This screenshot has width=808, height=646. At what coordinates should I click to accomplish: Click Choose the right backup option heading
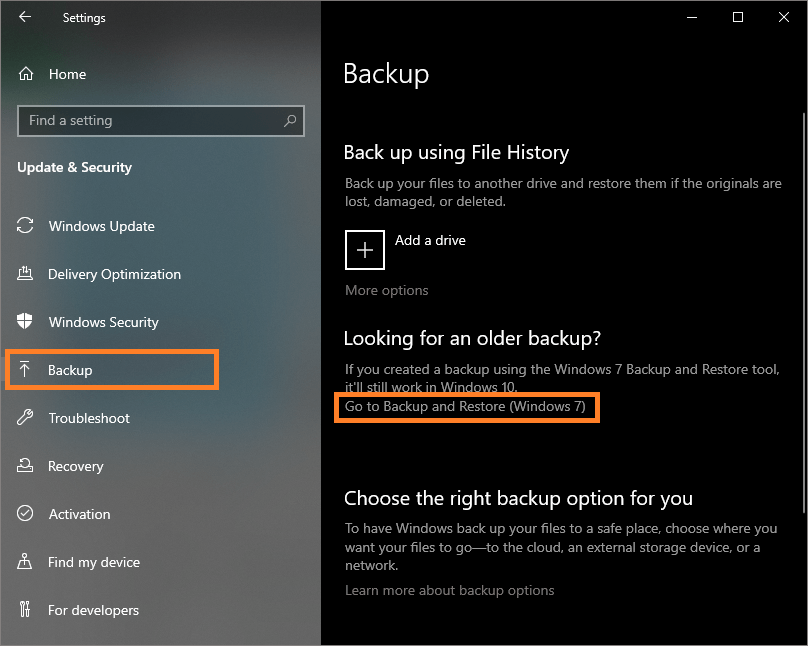coord(518,498)
